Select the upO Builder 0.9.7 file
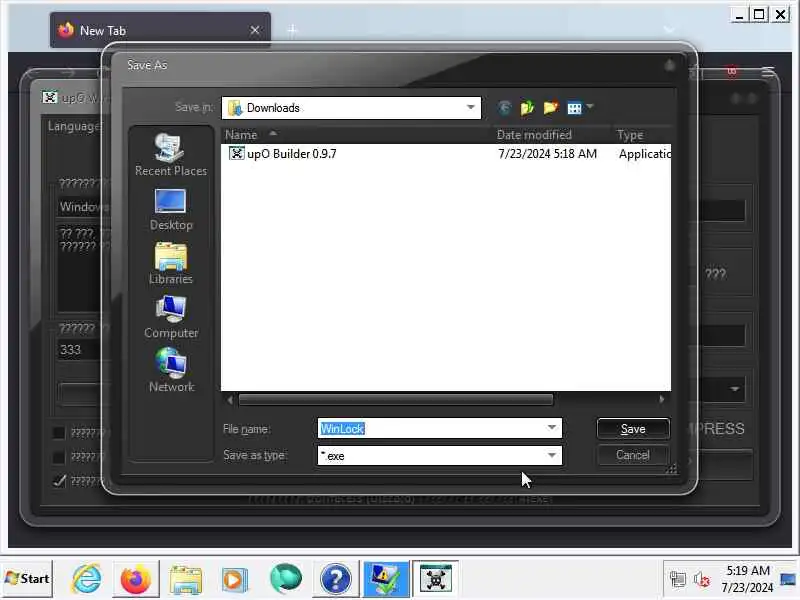800x600 pixels. point(291,154)
